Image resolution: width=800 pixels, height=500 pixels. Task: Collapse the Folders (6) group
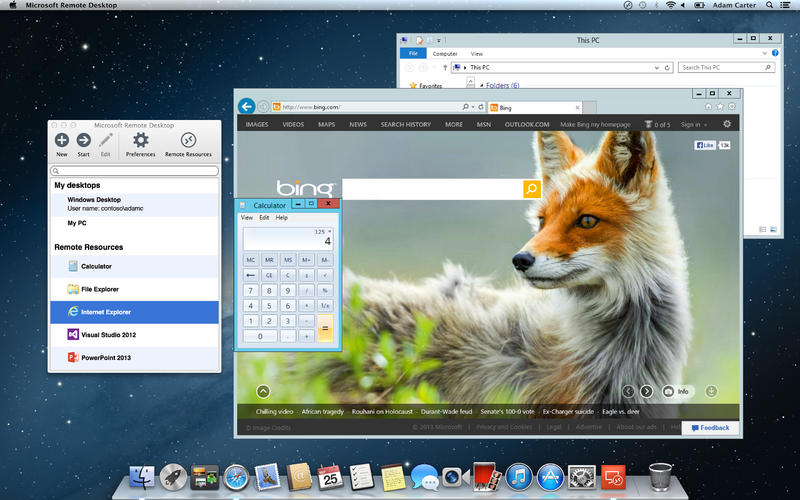pos(480,86)
